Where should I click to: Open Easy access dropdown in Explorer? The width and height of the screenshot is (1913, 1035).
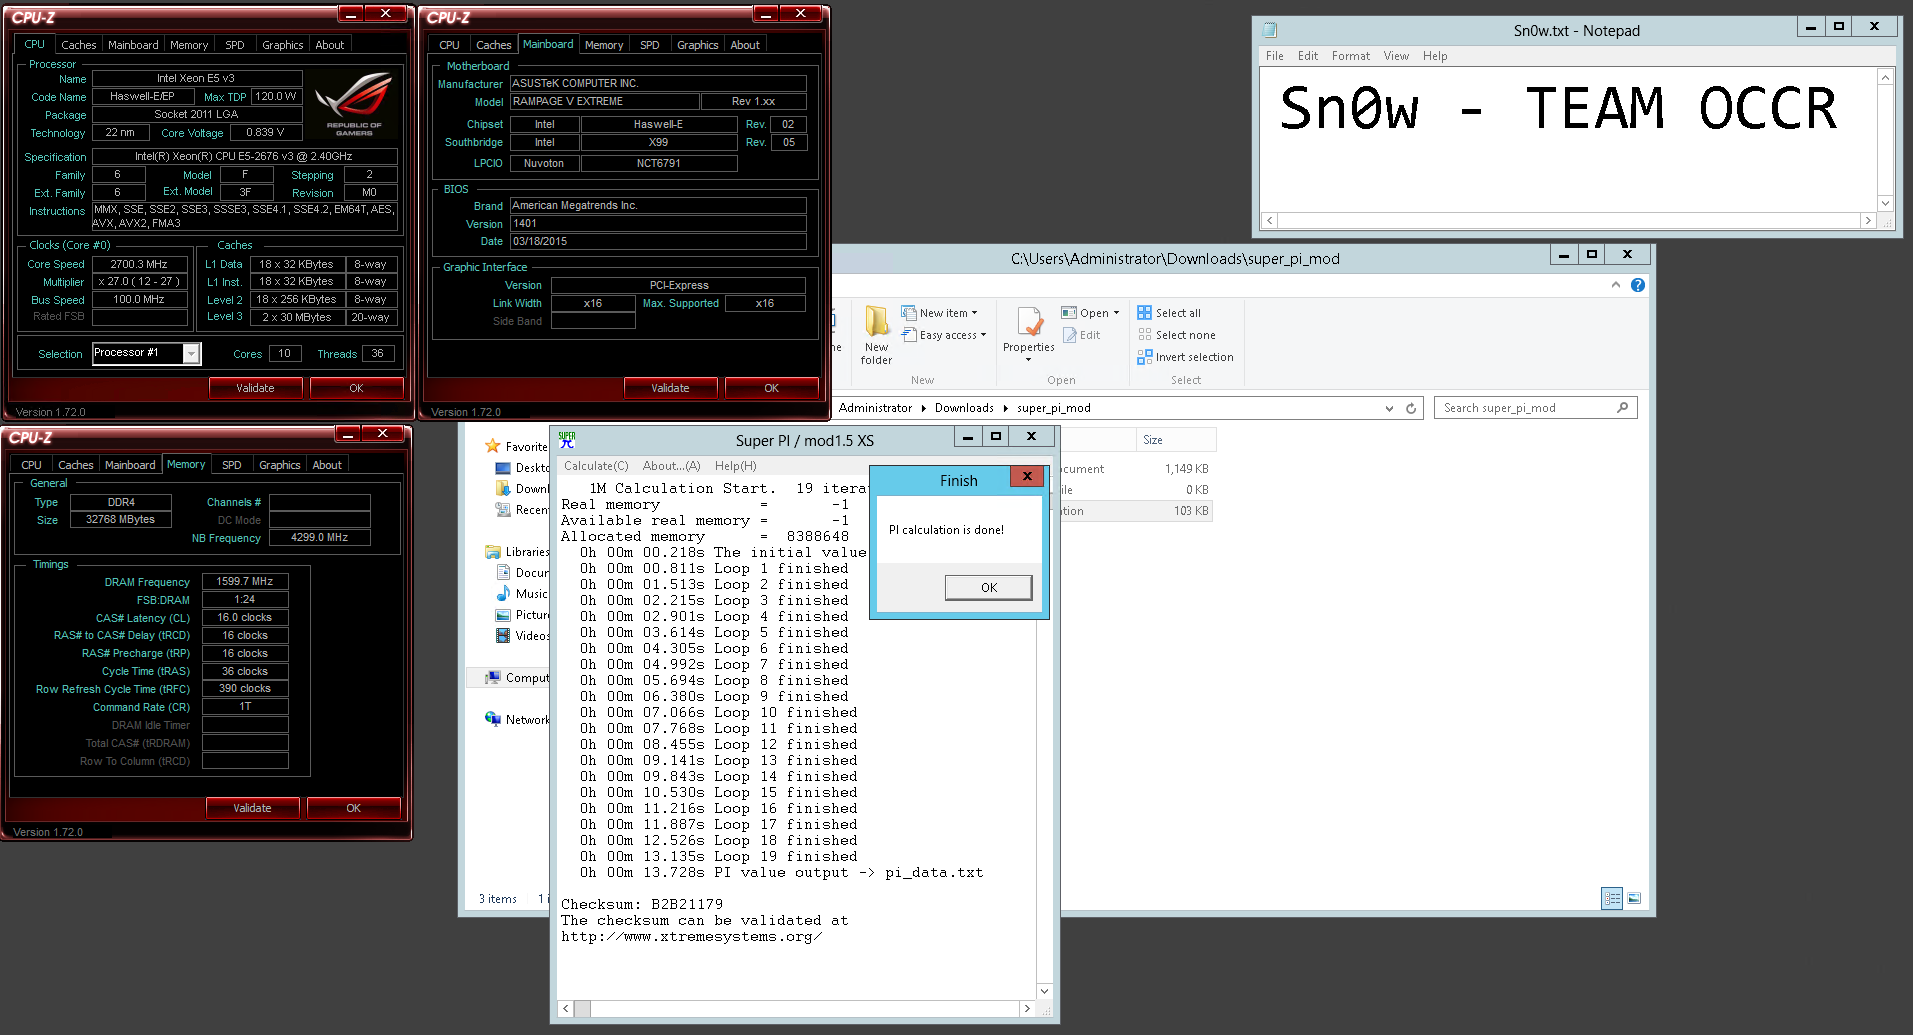(x=943, y=335)
